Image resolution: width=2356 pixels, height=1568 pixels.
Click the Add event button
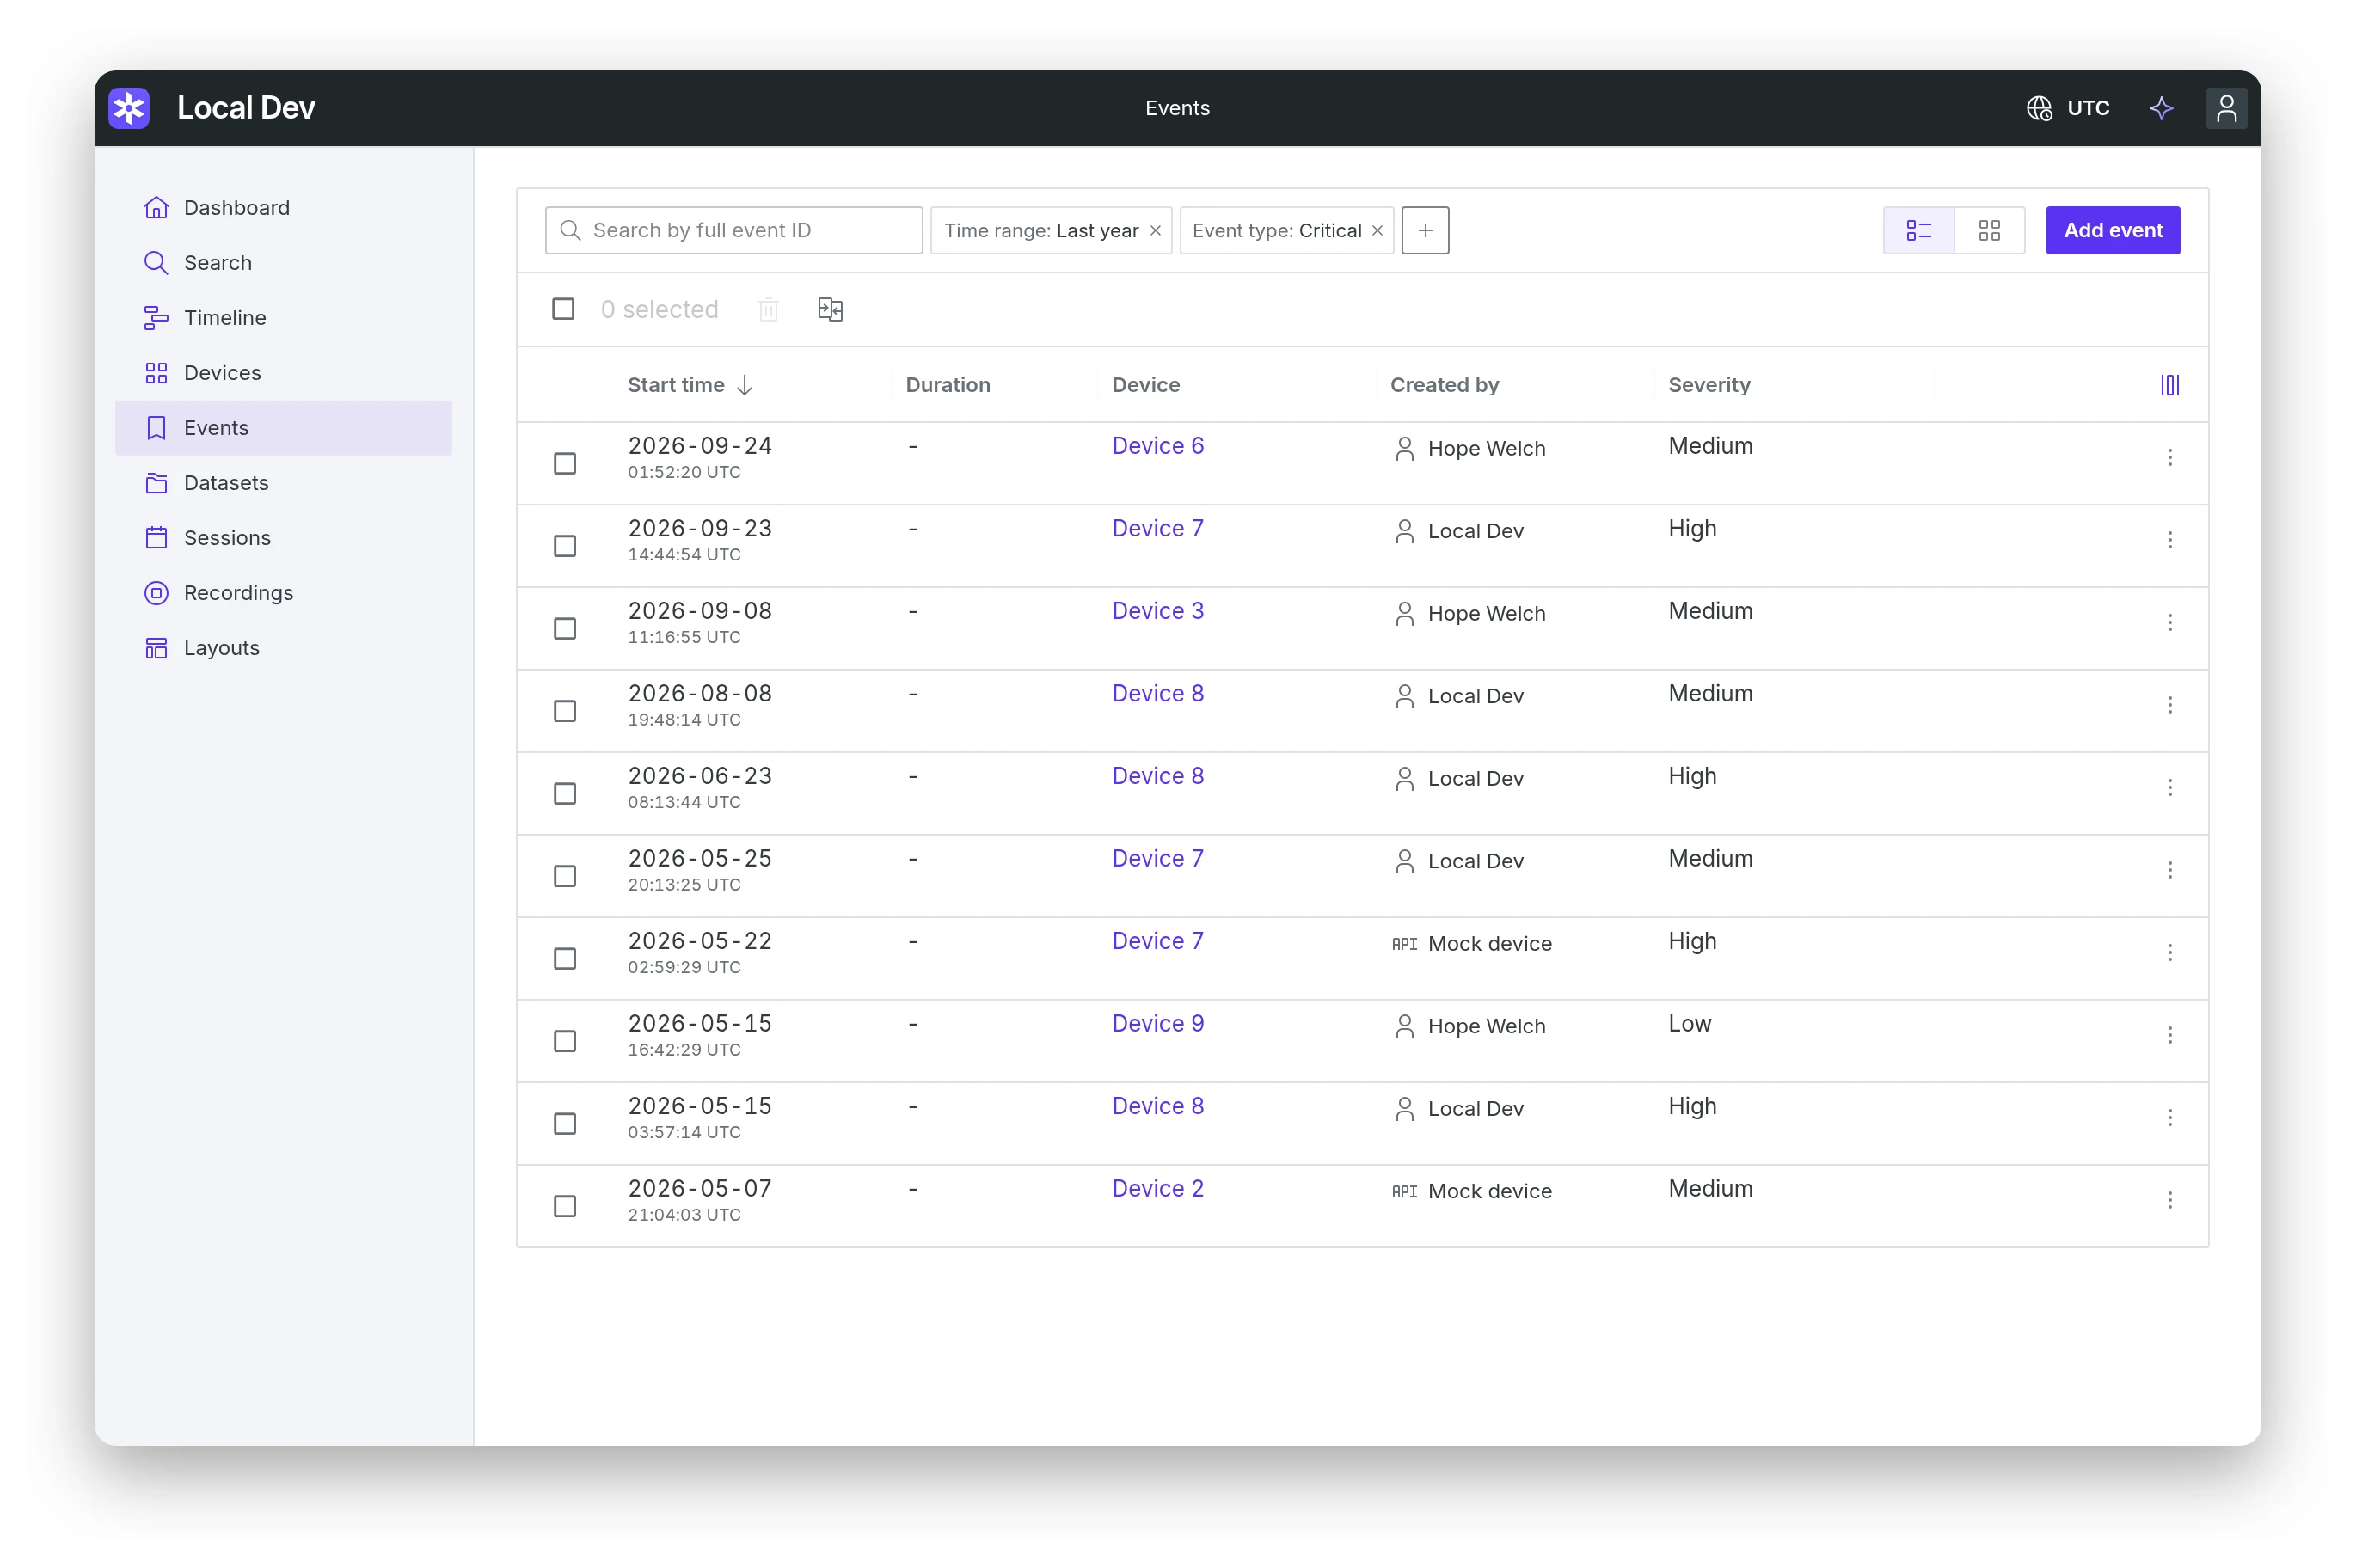point(2112,230)
